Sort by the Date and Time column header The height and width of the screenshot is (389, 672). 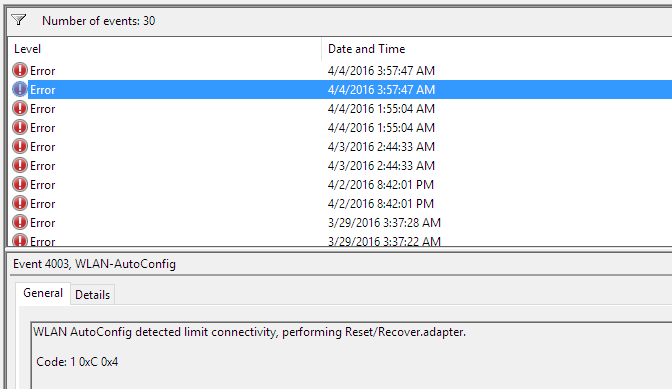click(x=497, y=49)
